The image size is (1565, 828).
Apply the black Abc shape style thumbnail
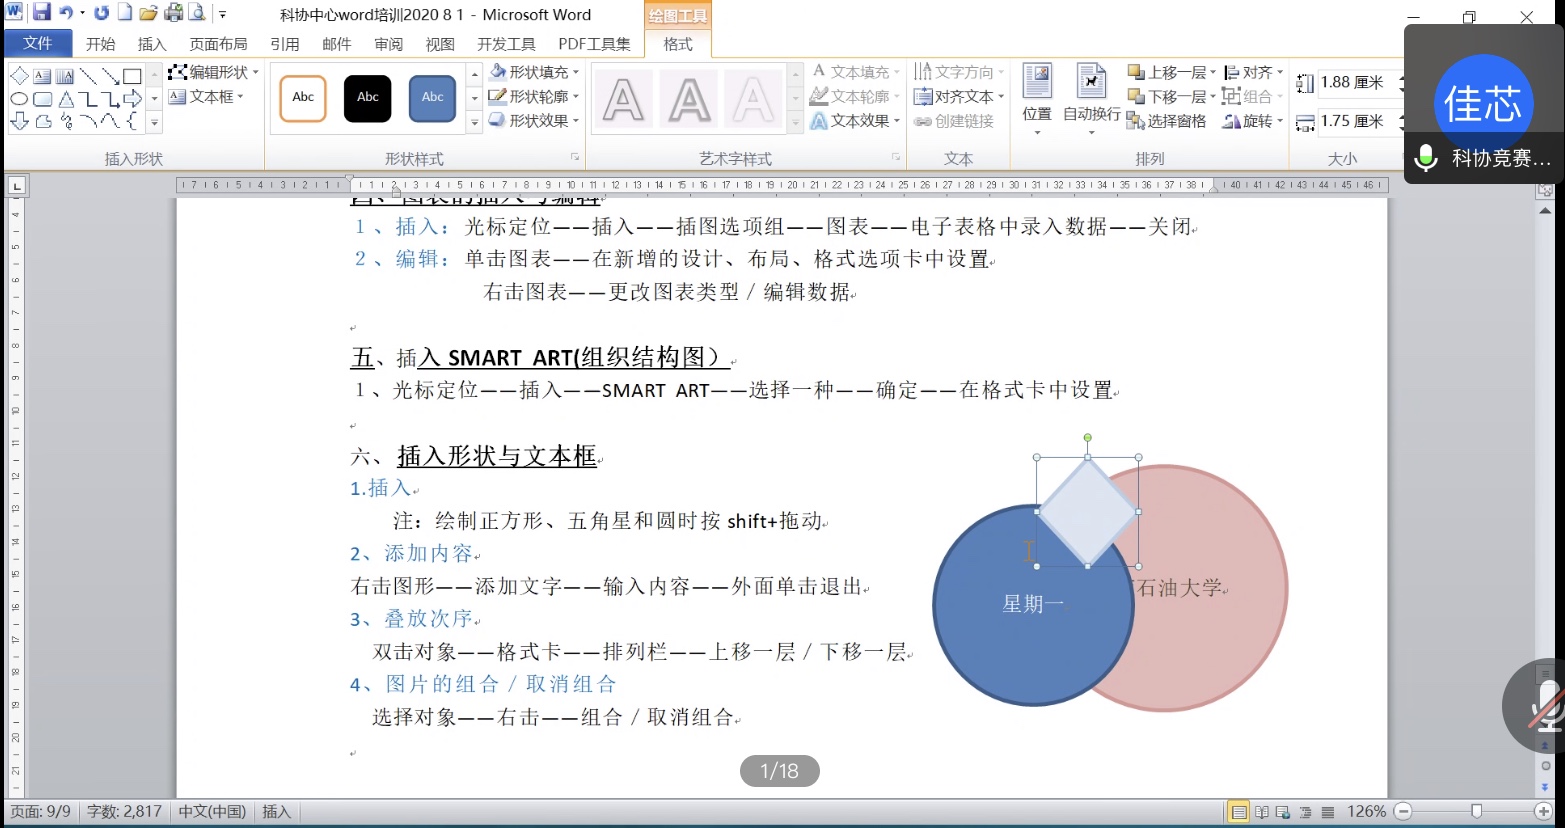367,97
